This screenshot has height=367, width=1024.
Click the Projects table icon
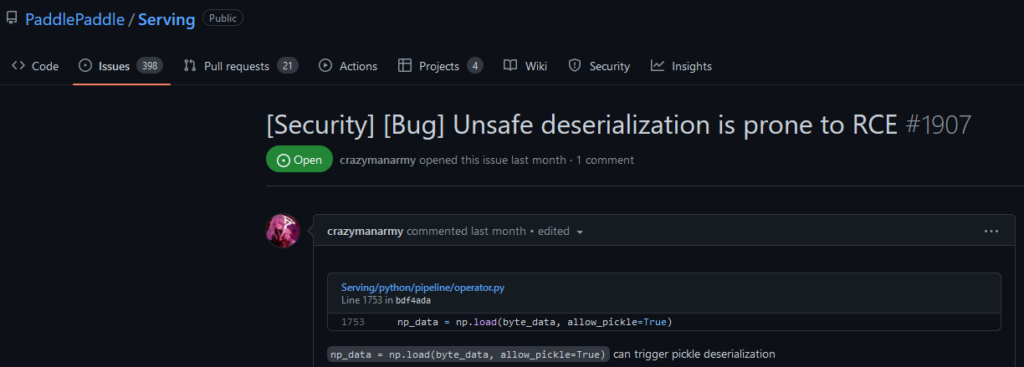[405, 65]
